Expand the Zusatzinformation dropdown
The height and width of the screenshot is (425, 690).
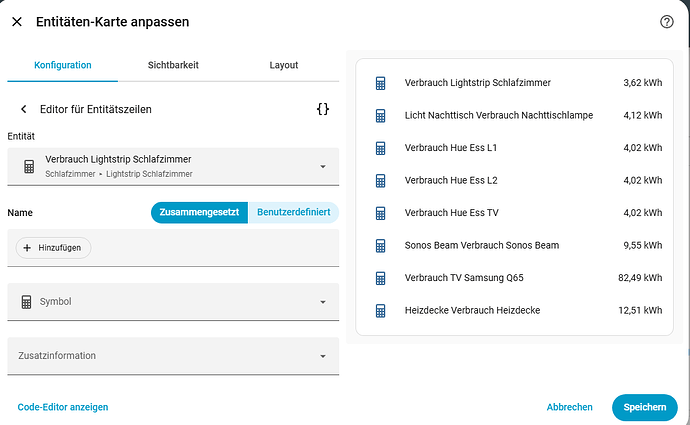[x=323, y=356]
